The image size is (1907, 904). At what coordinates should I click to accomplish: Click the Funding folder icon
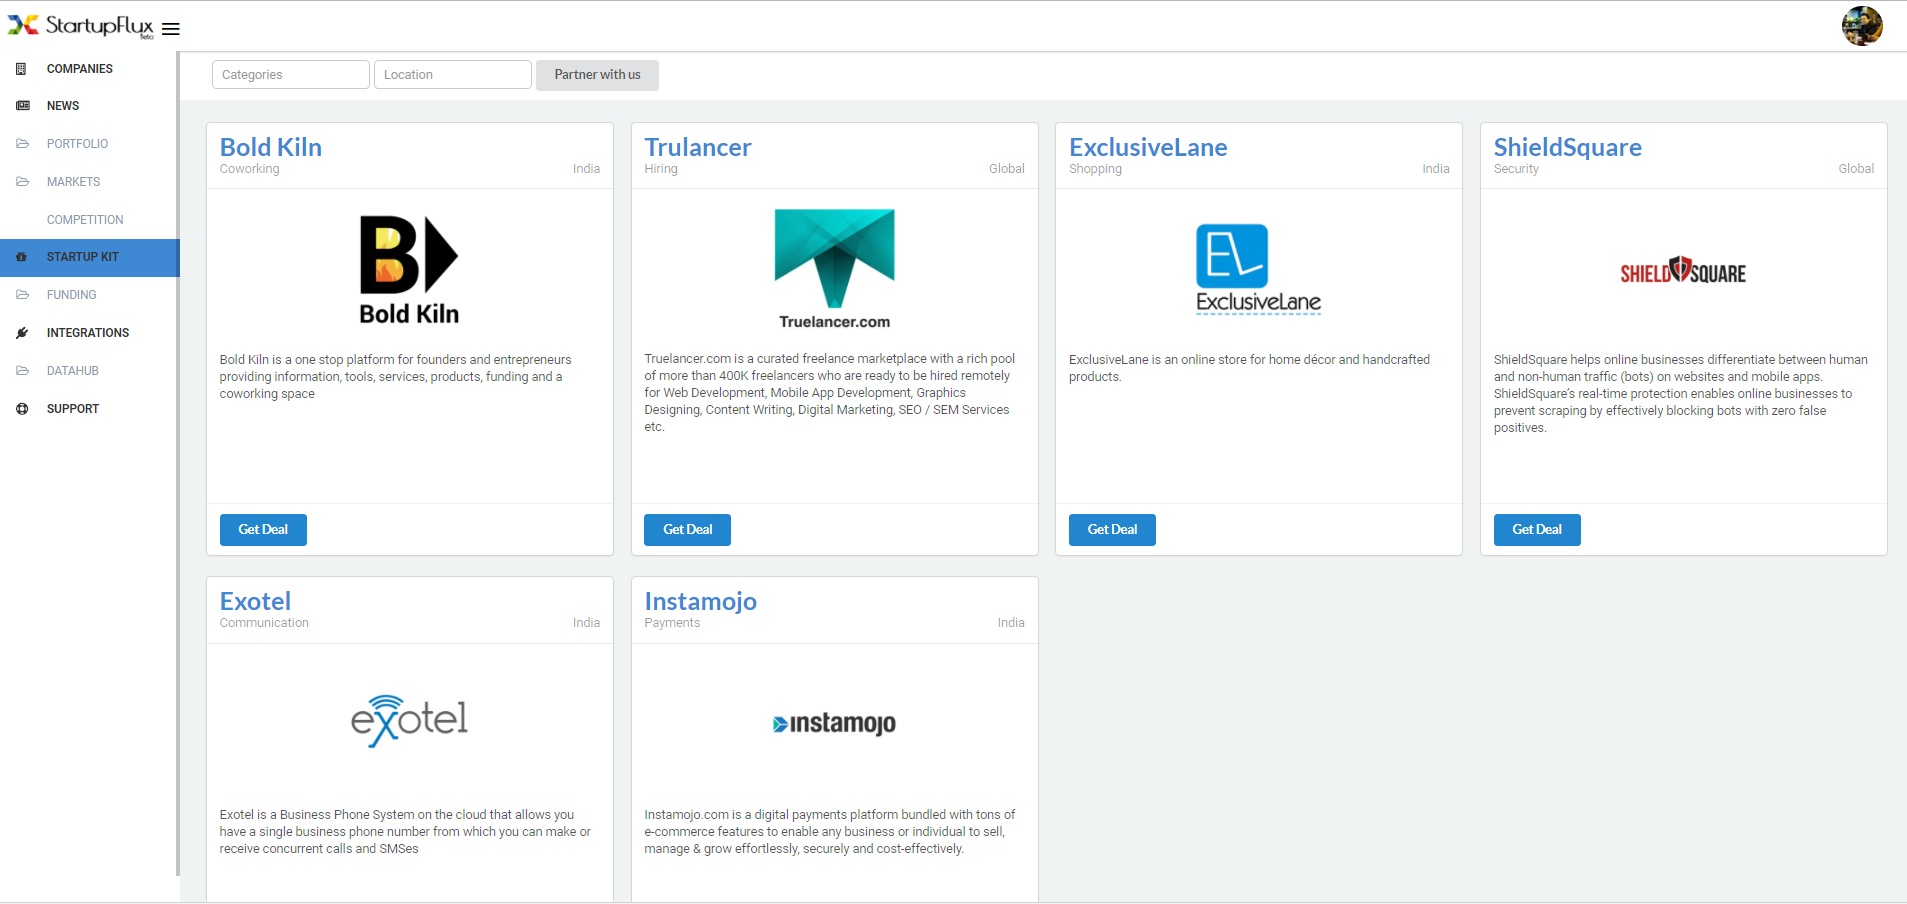(22, 295)
